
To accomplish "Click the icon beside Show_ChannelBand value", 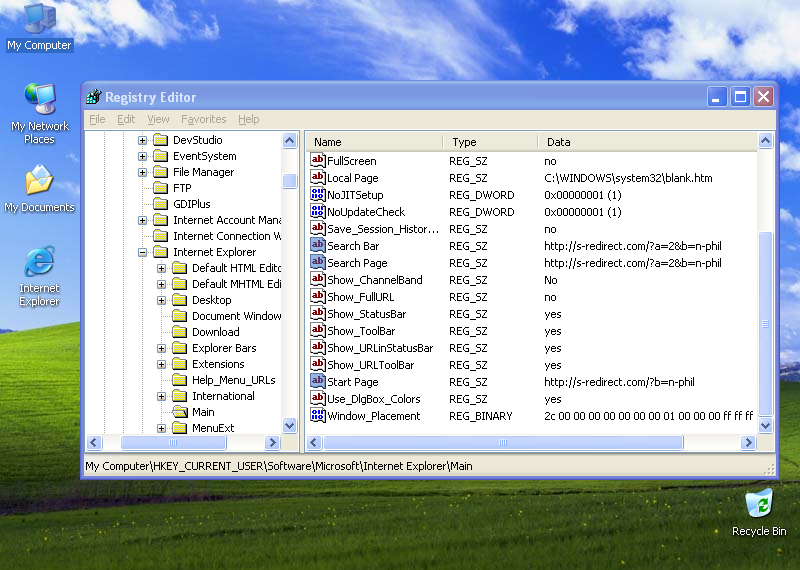I will (317, 280).
